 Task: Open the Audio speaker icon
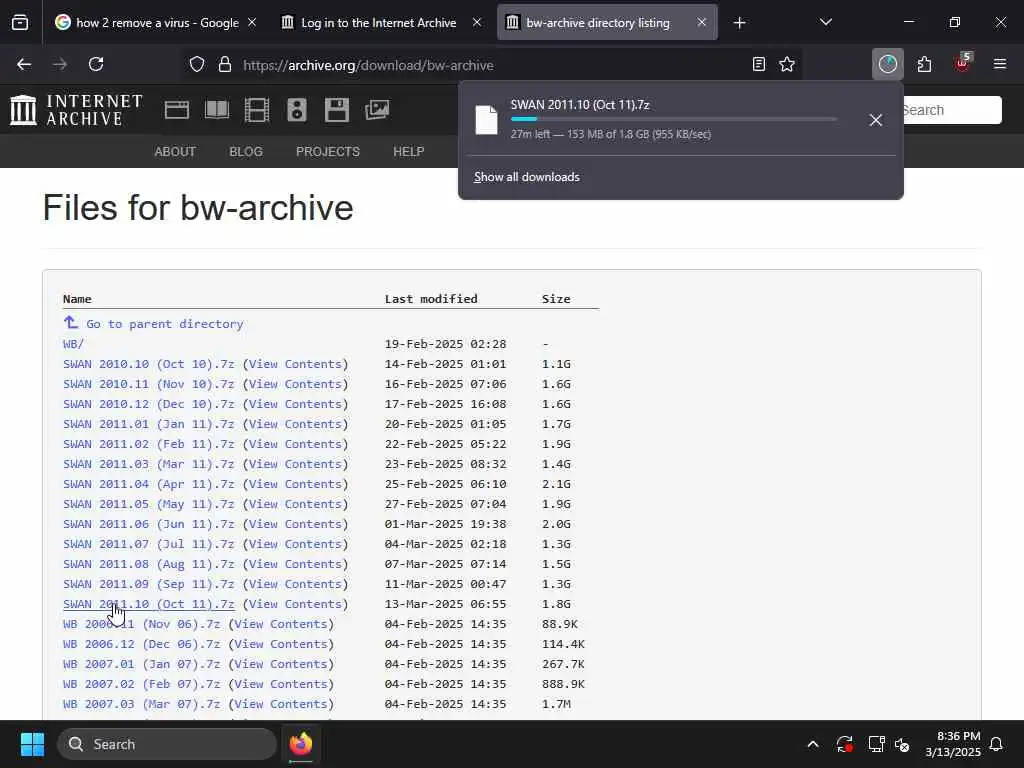pyautogui.click(x=296, y=110)
